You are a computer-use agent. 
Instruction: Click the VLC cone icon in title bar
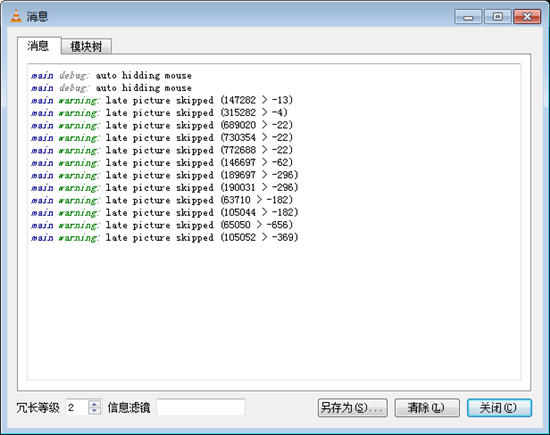pos(16,16)
